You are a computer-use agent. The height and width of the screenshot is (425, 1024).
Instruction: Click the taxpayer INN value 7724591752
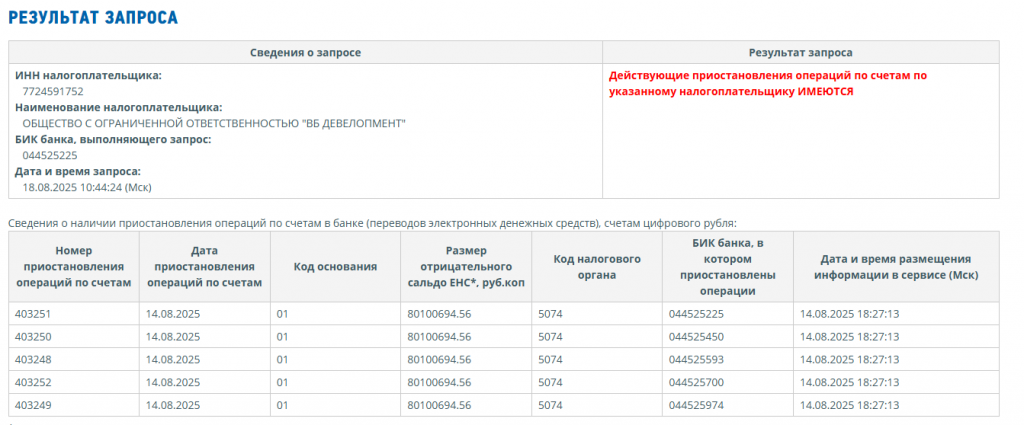tap(53, 91)
